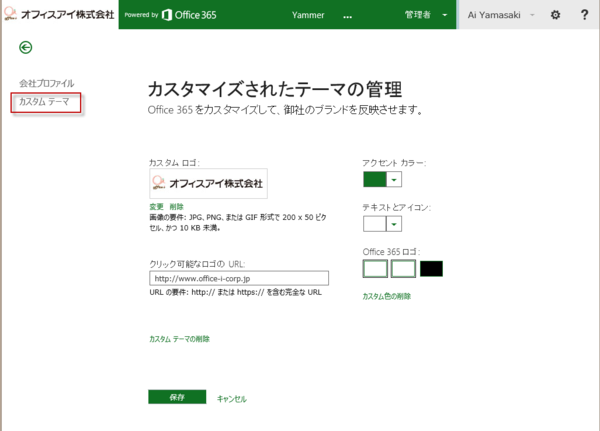Click the image requirements text 画像の要件
Screen dimensions: 600x431
point(238,222)
